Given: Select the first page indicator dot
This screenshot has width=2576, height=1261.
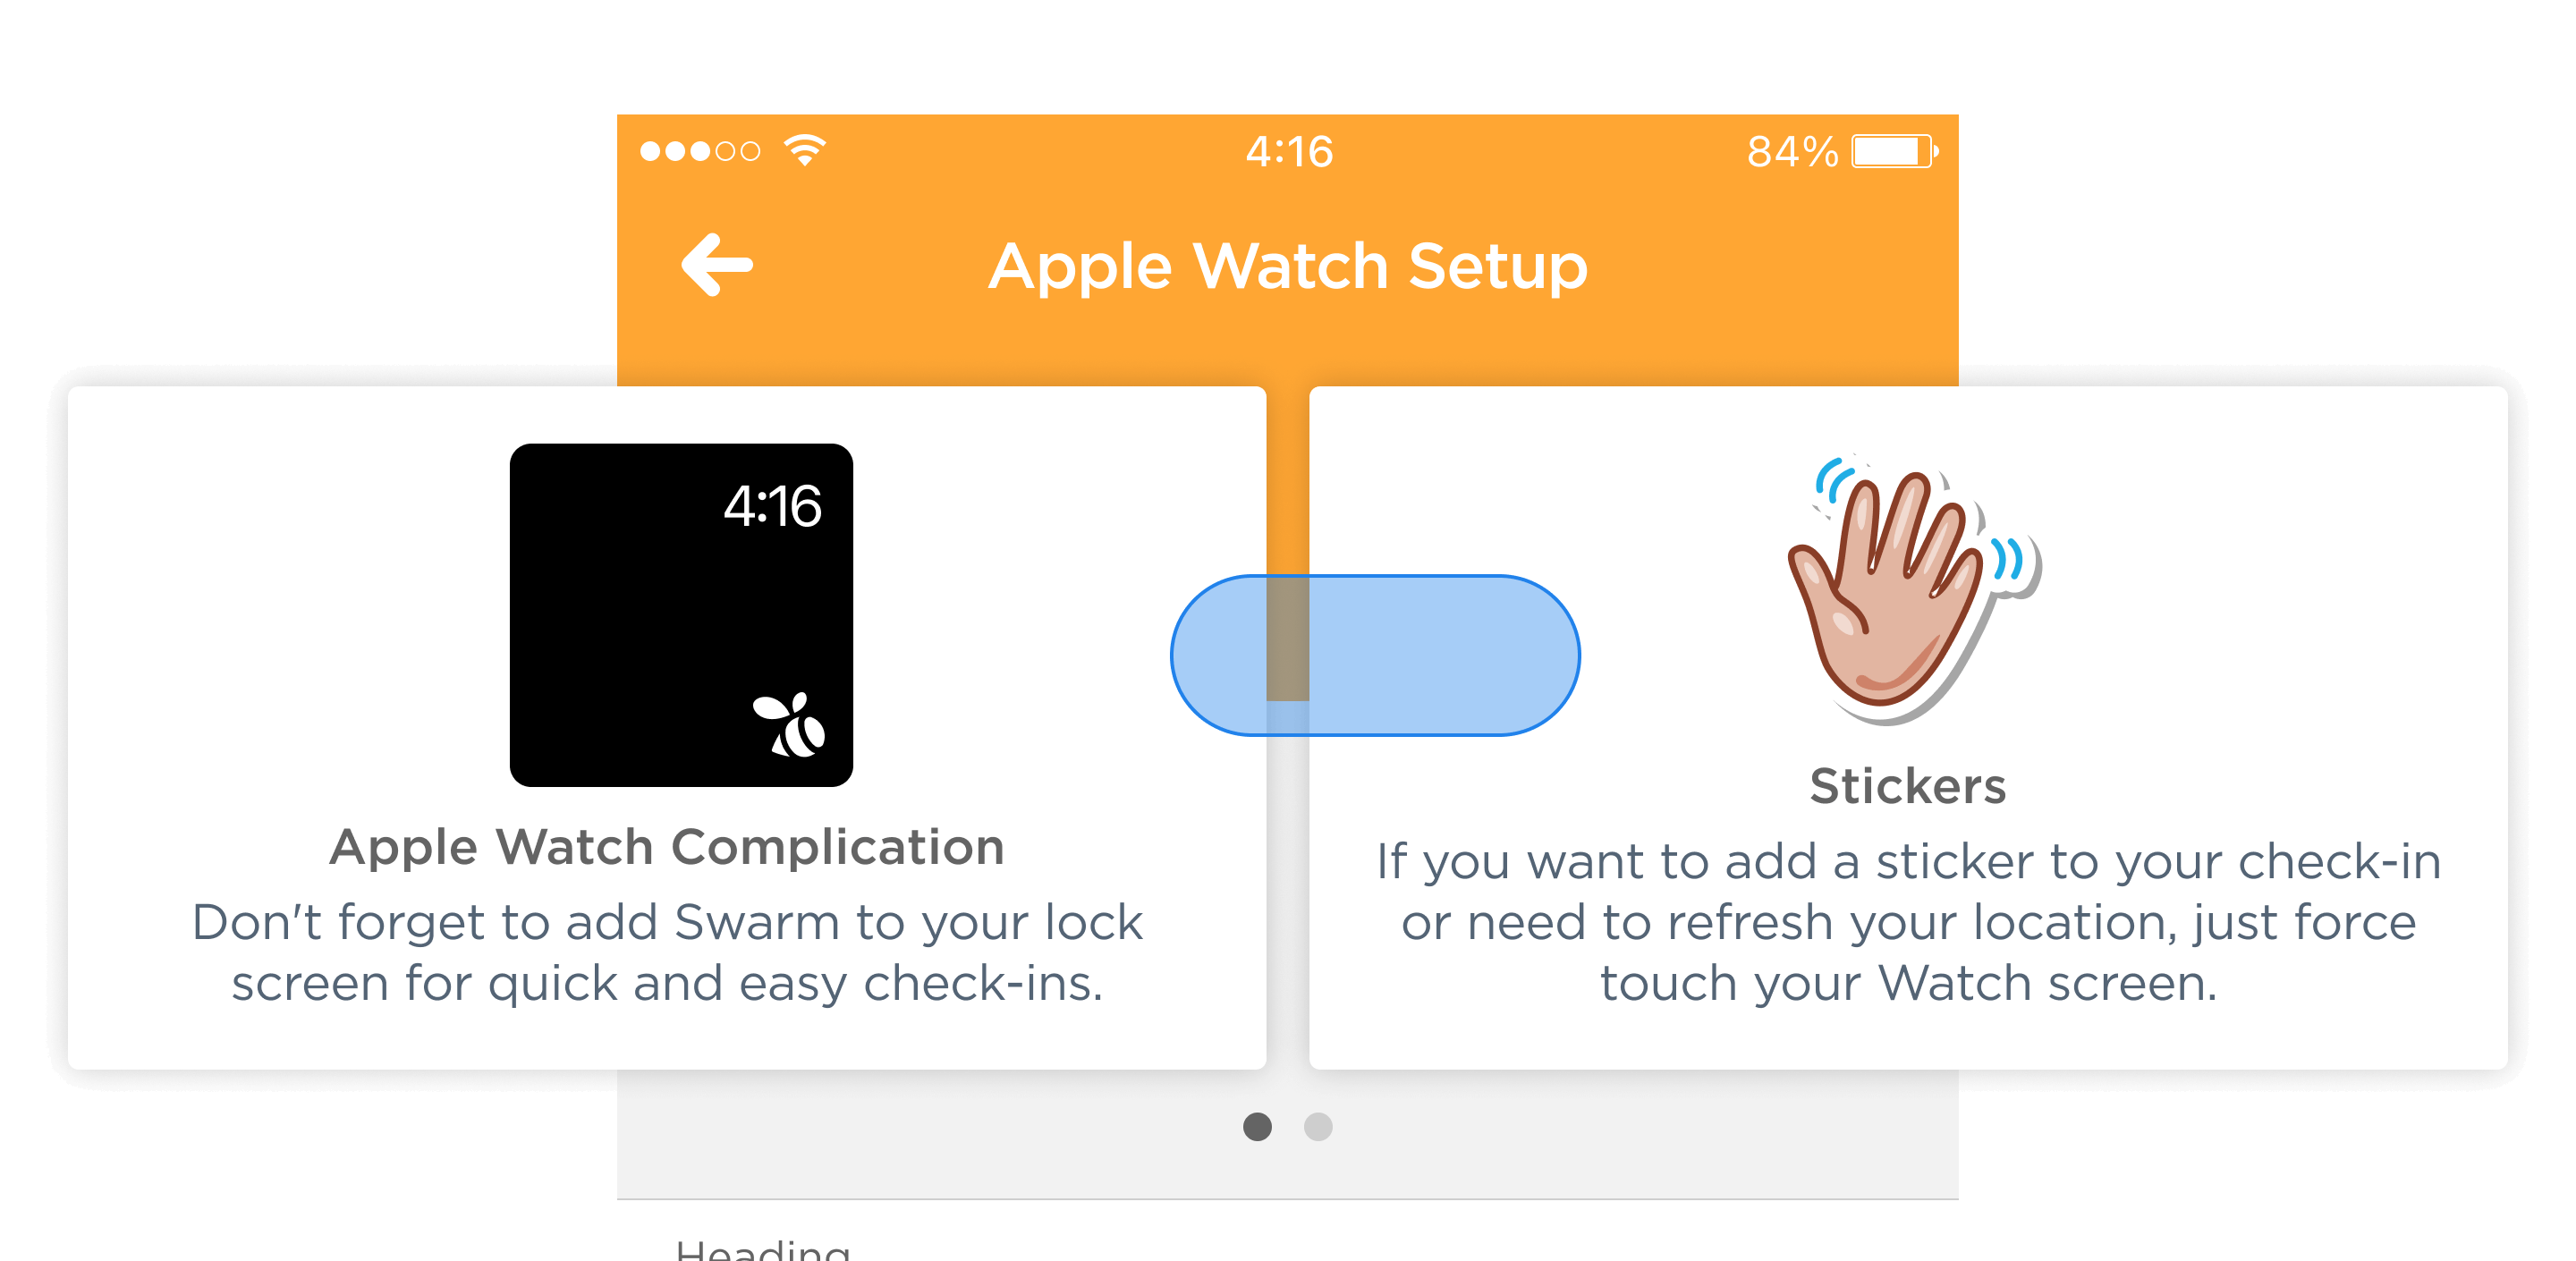Looking at the screenshot, I should (1257, 1127).
